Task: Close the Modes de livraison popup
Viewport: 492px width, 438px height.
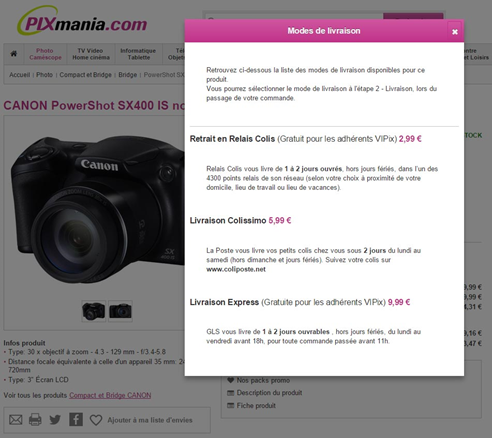Action: pyautogui.click(x=454, y=32)
